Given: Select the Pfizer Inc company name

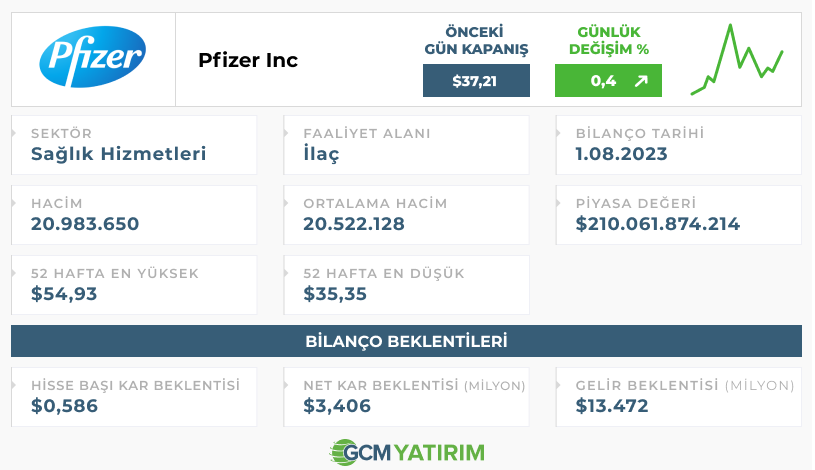Looking at the screenshot, I should [248, 60].
